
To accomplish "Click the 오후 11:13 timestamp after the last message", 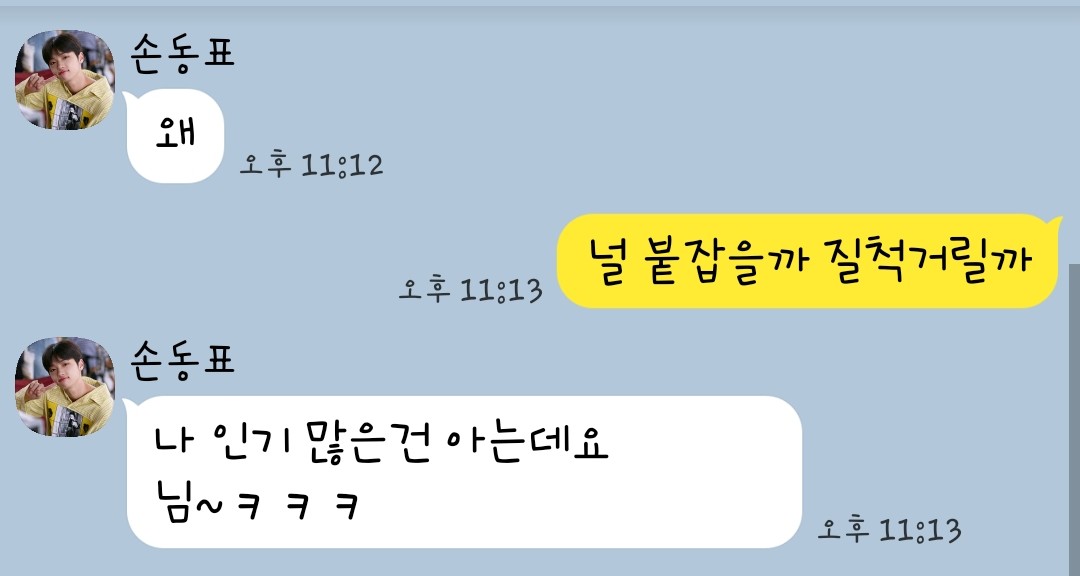I will 889,530.
